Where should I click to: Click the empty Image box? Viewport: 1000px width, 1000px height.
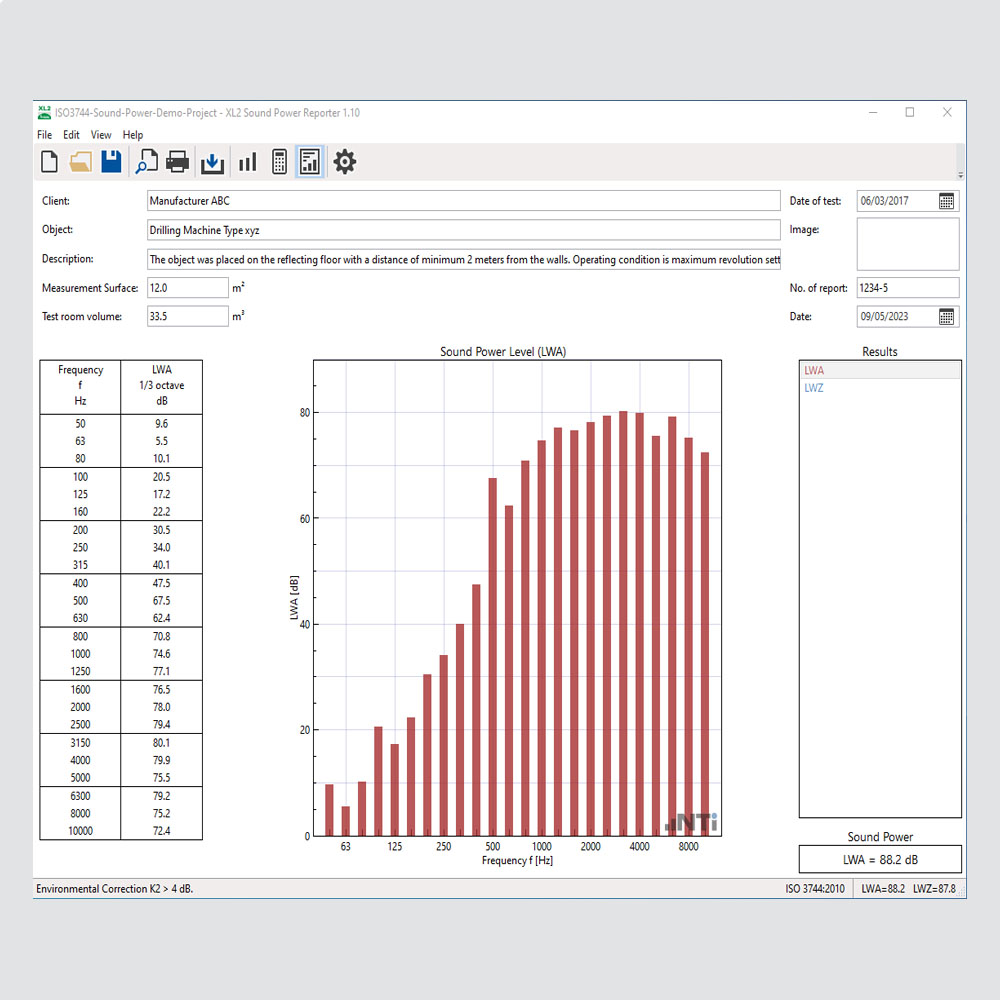coord(908,244)
